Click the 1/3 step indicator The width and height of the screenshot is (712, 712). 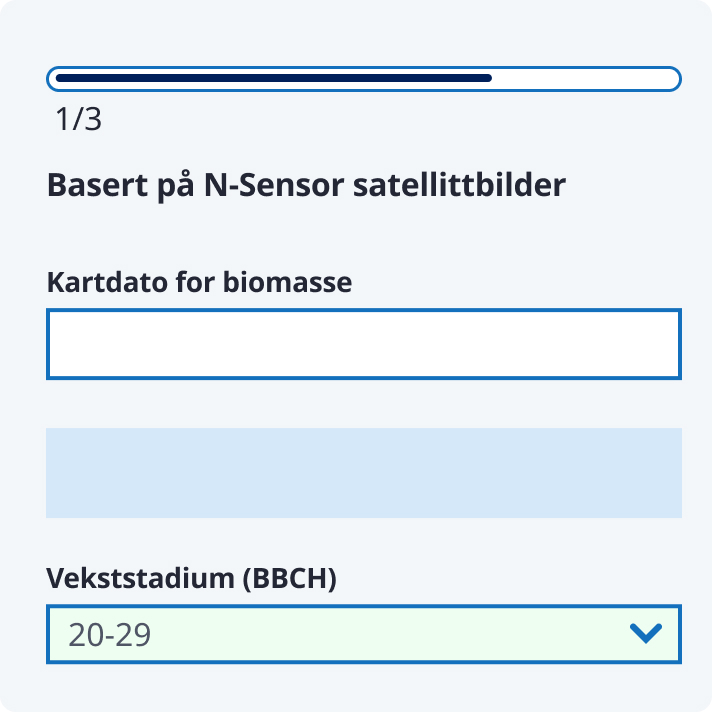click(79, 121)
